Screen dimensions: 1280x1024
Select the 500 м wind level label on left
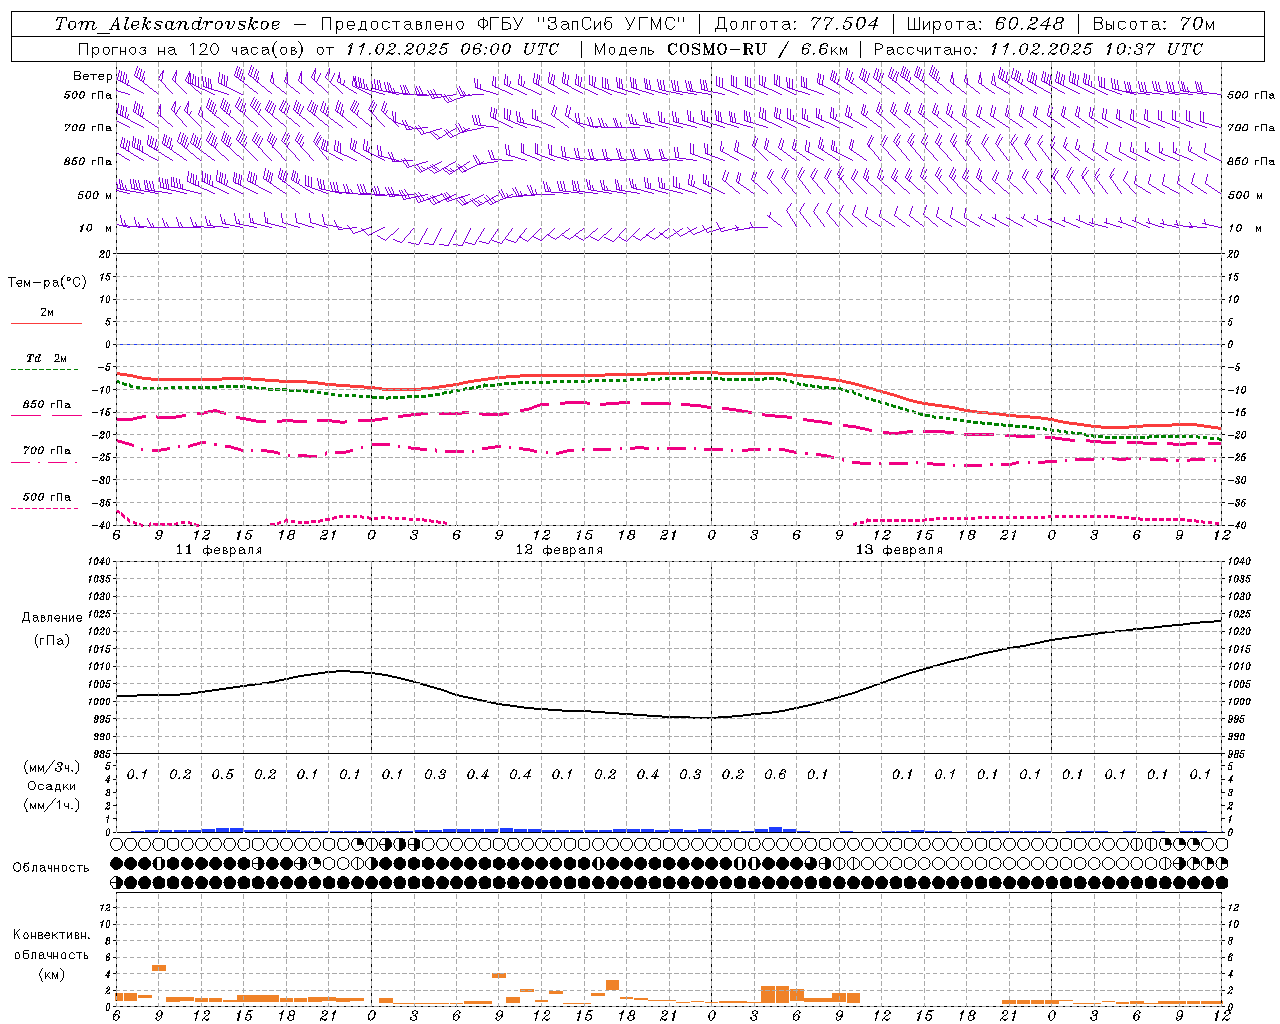tap(96, 195)
